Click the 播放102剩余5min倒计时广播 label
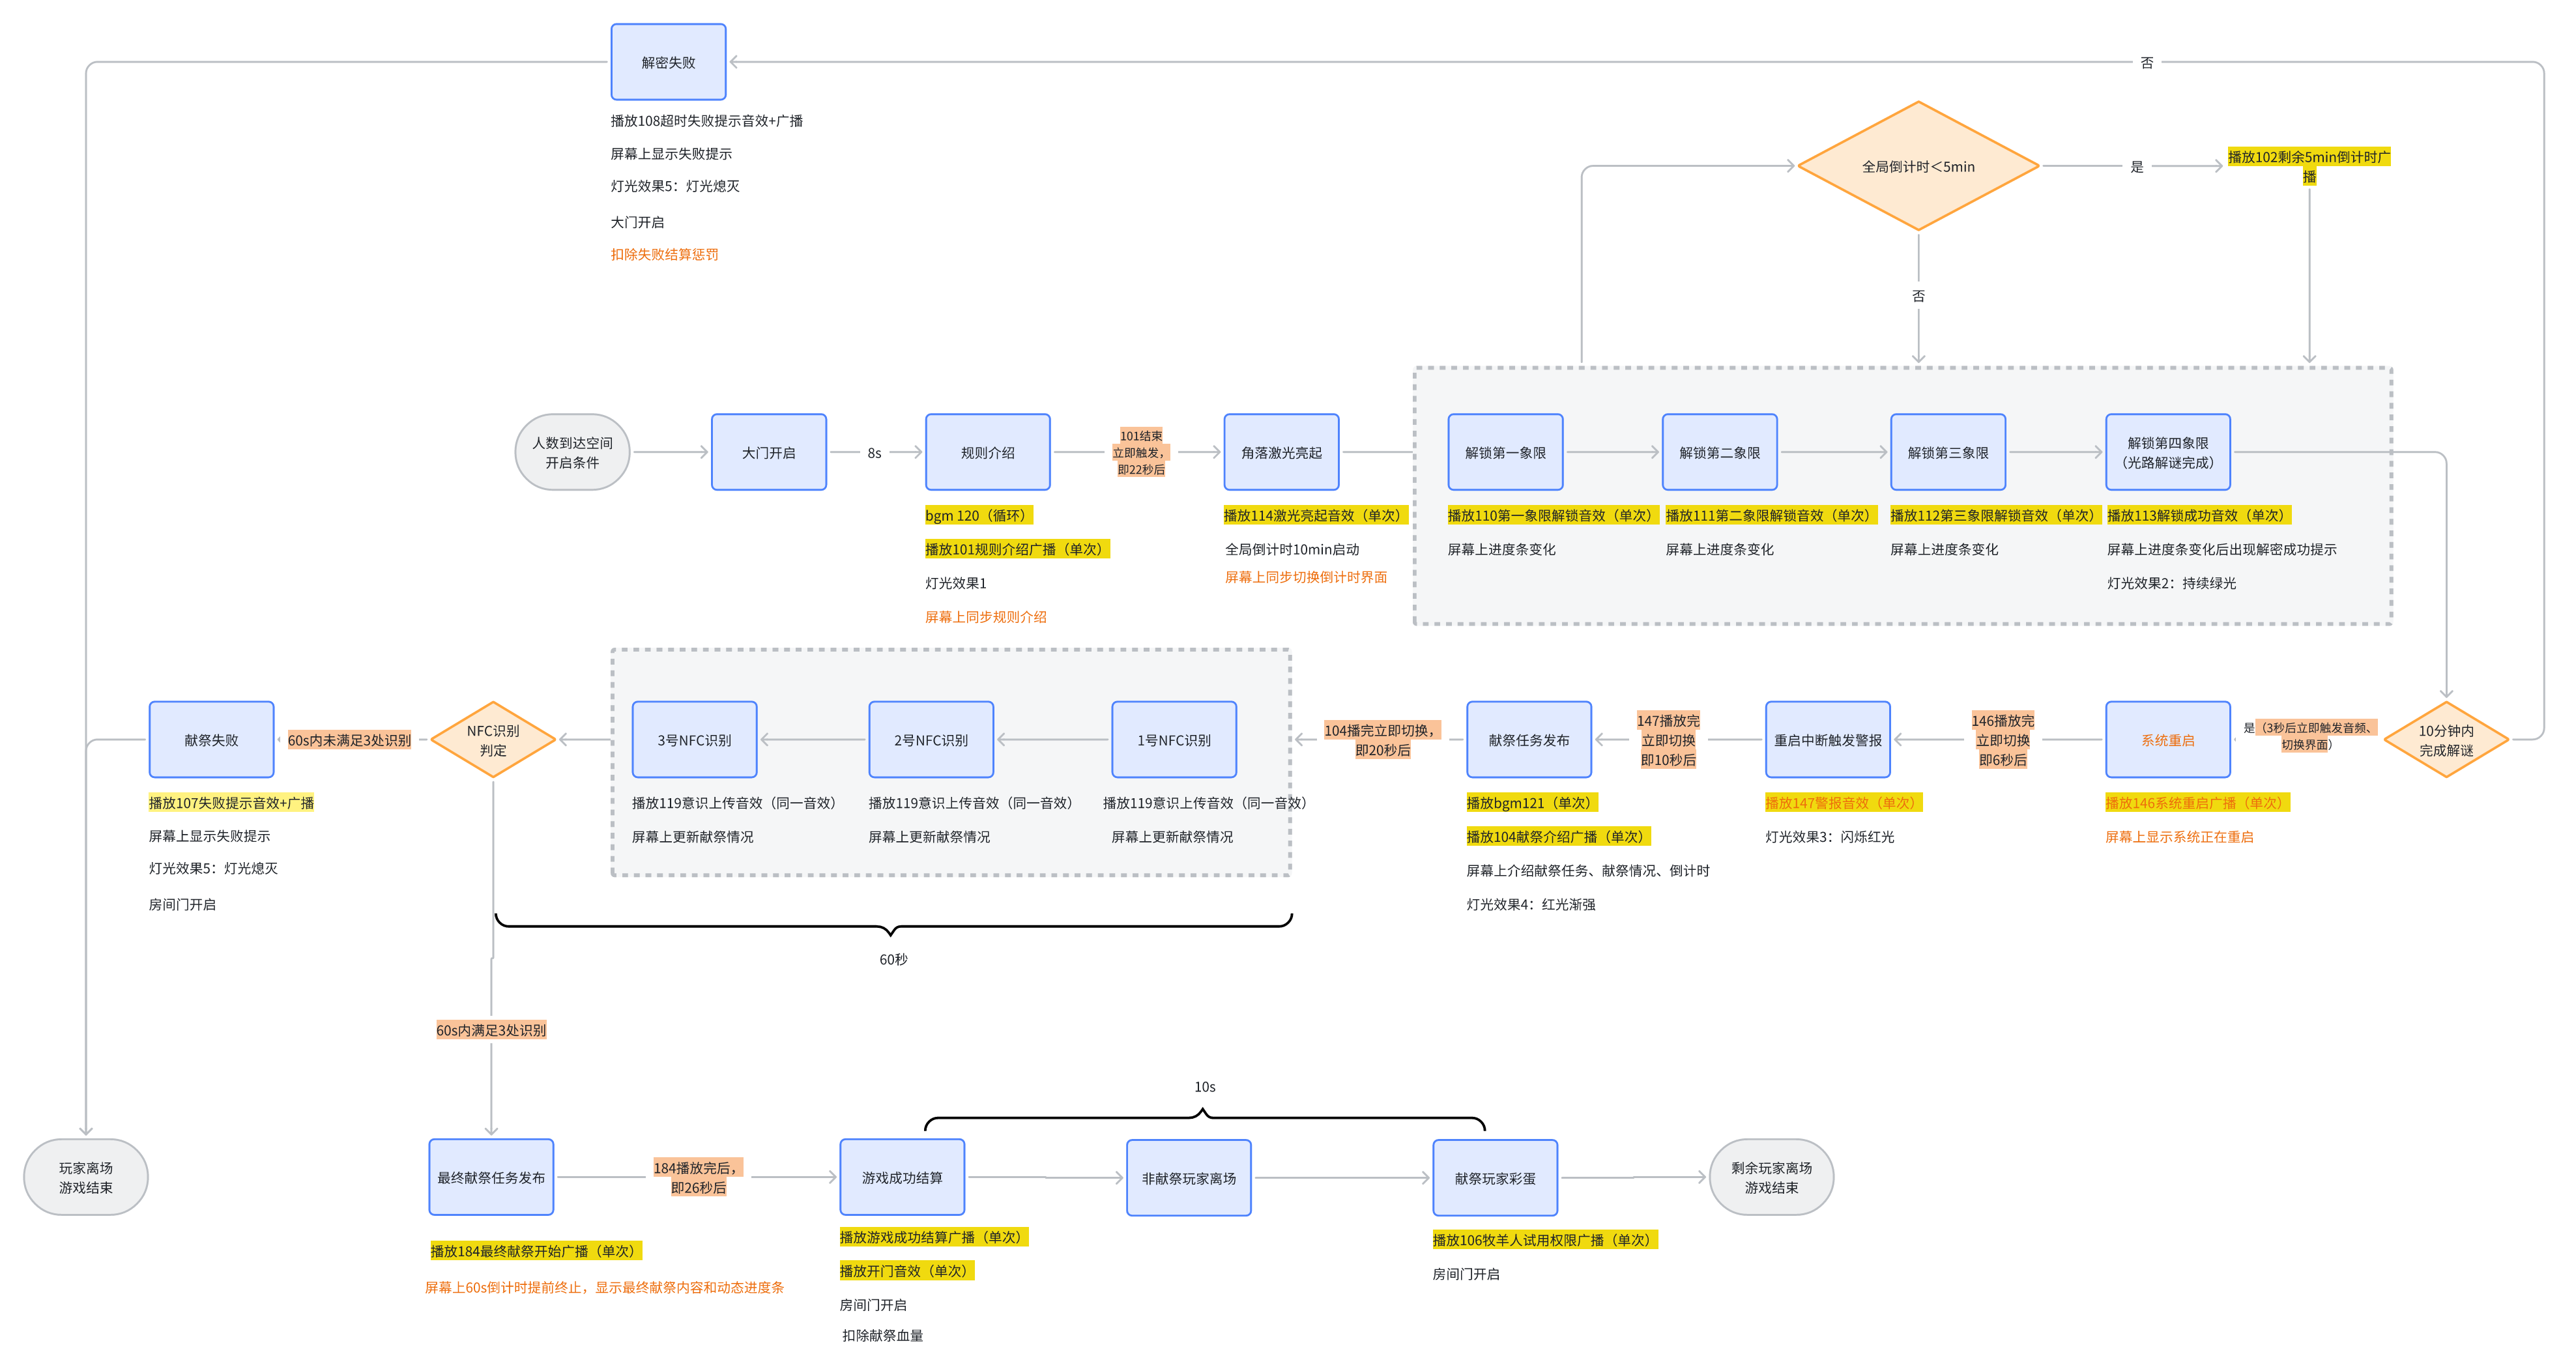This screenshot has width=2576, height=1369. [x=2309, y=166]
